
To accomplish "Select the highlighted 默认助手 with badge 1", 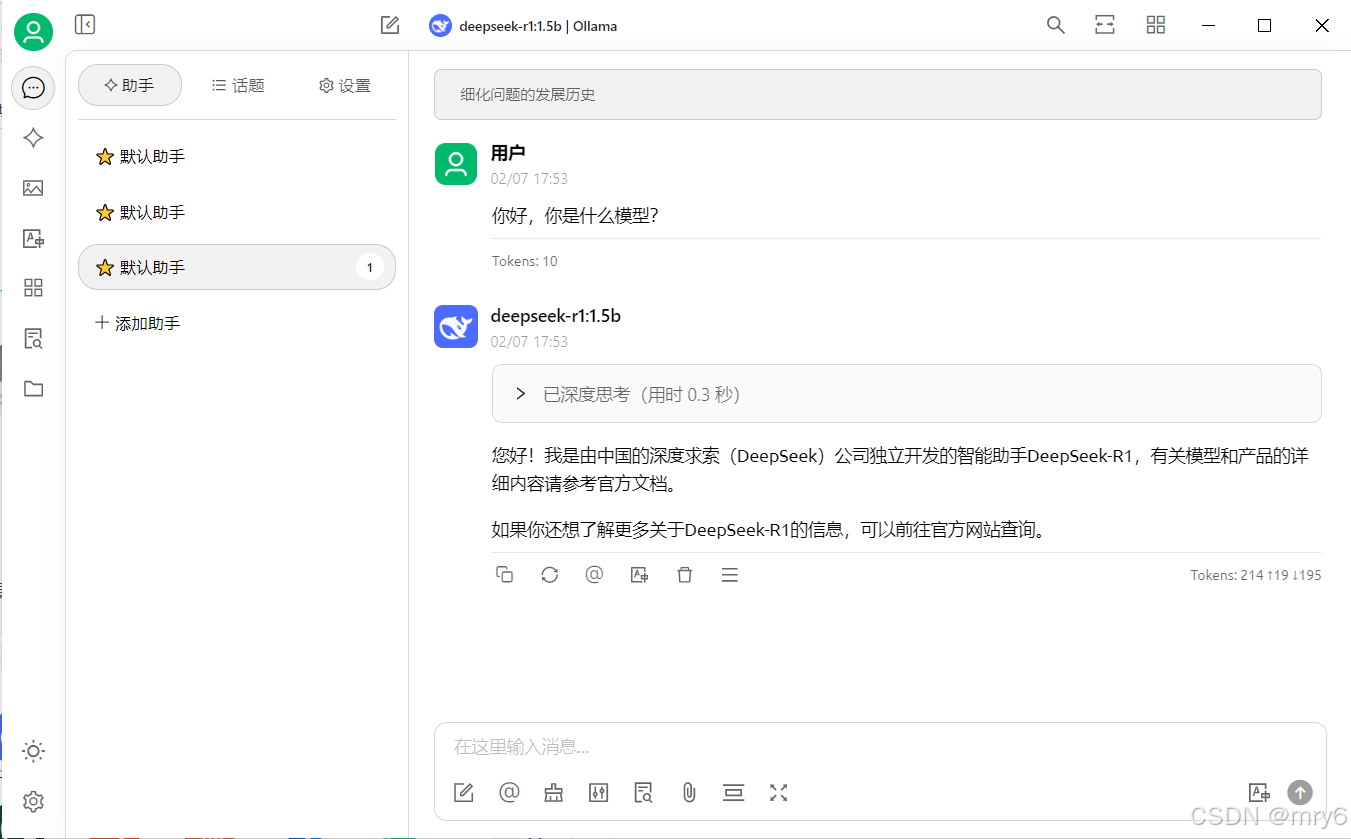I will pyautogui.click(x=237, y=267).
